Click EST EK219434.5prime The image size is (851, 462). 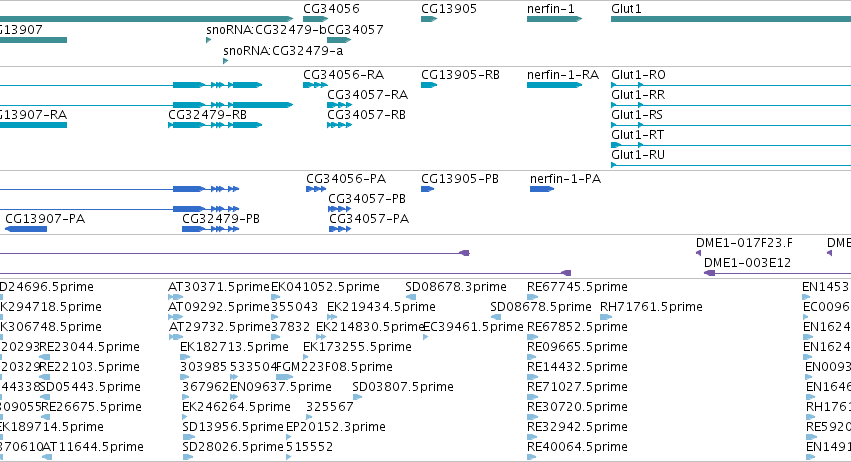point(381,307)
